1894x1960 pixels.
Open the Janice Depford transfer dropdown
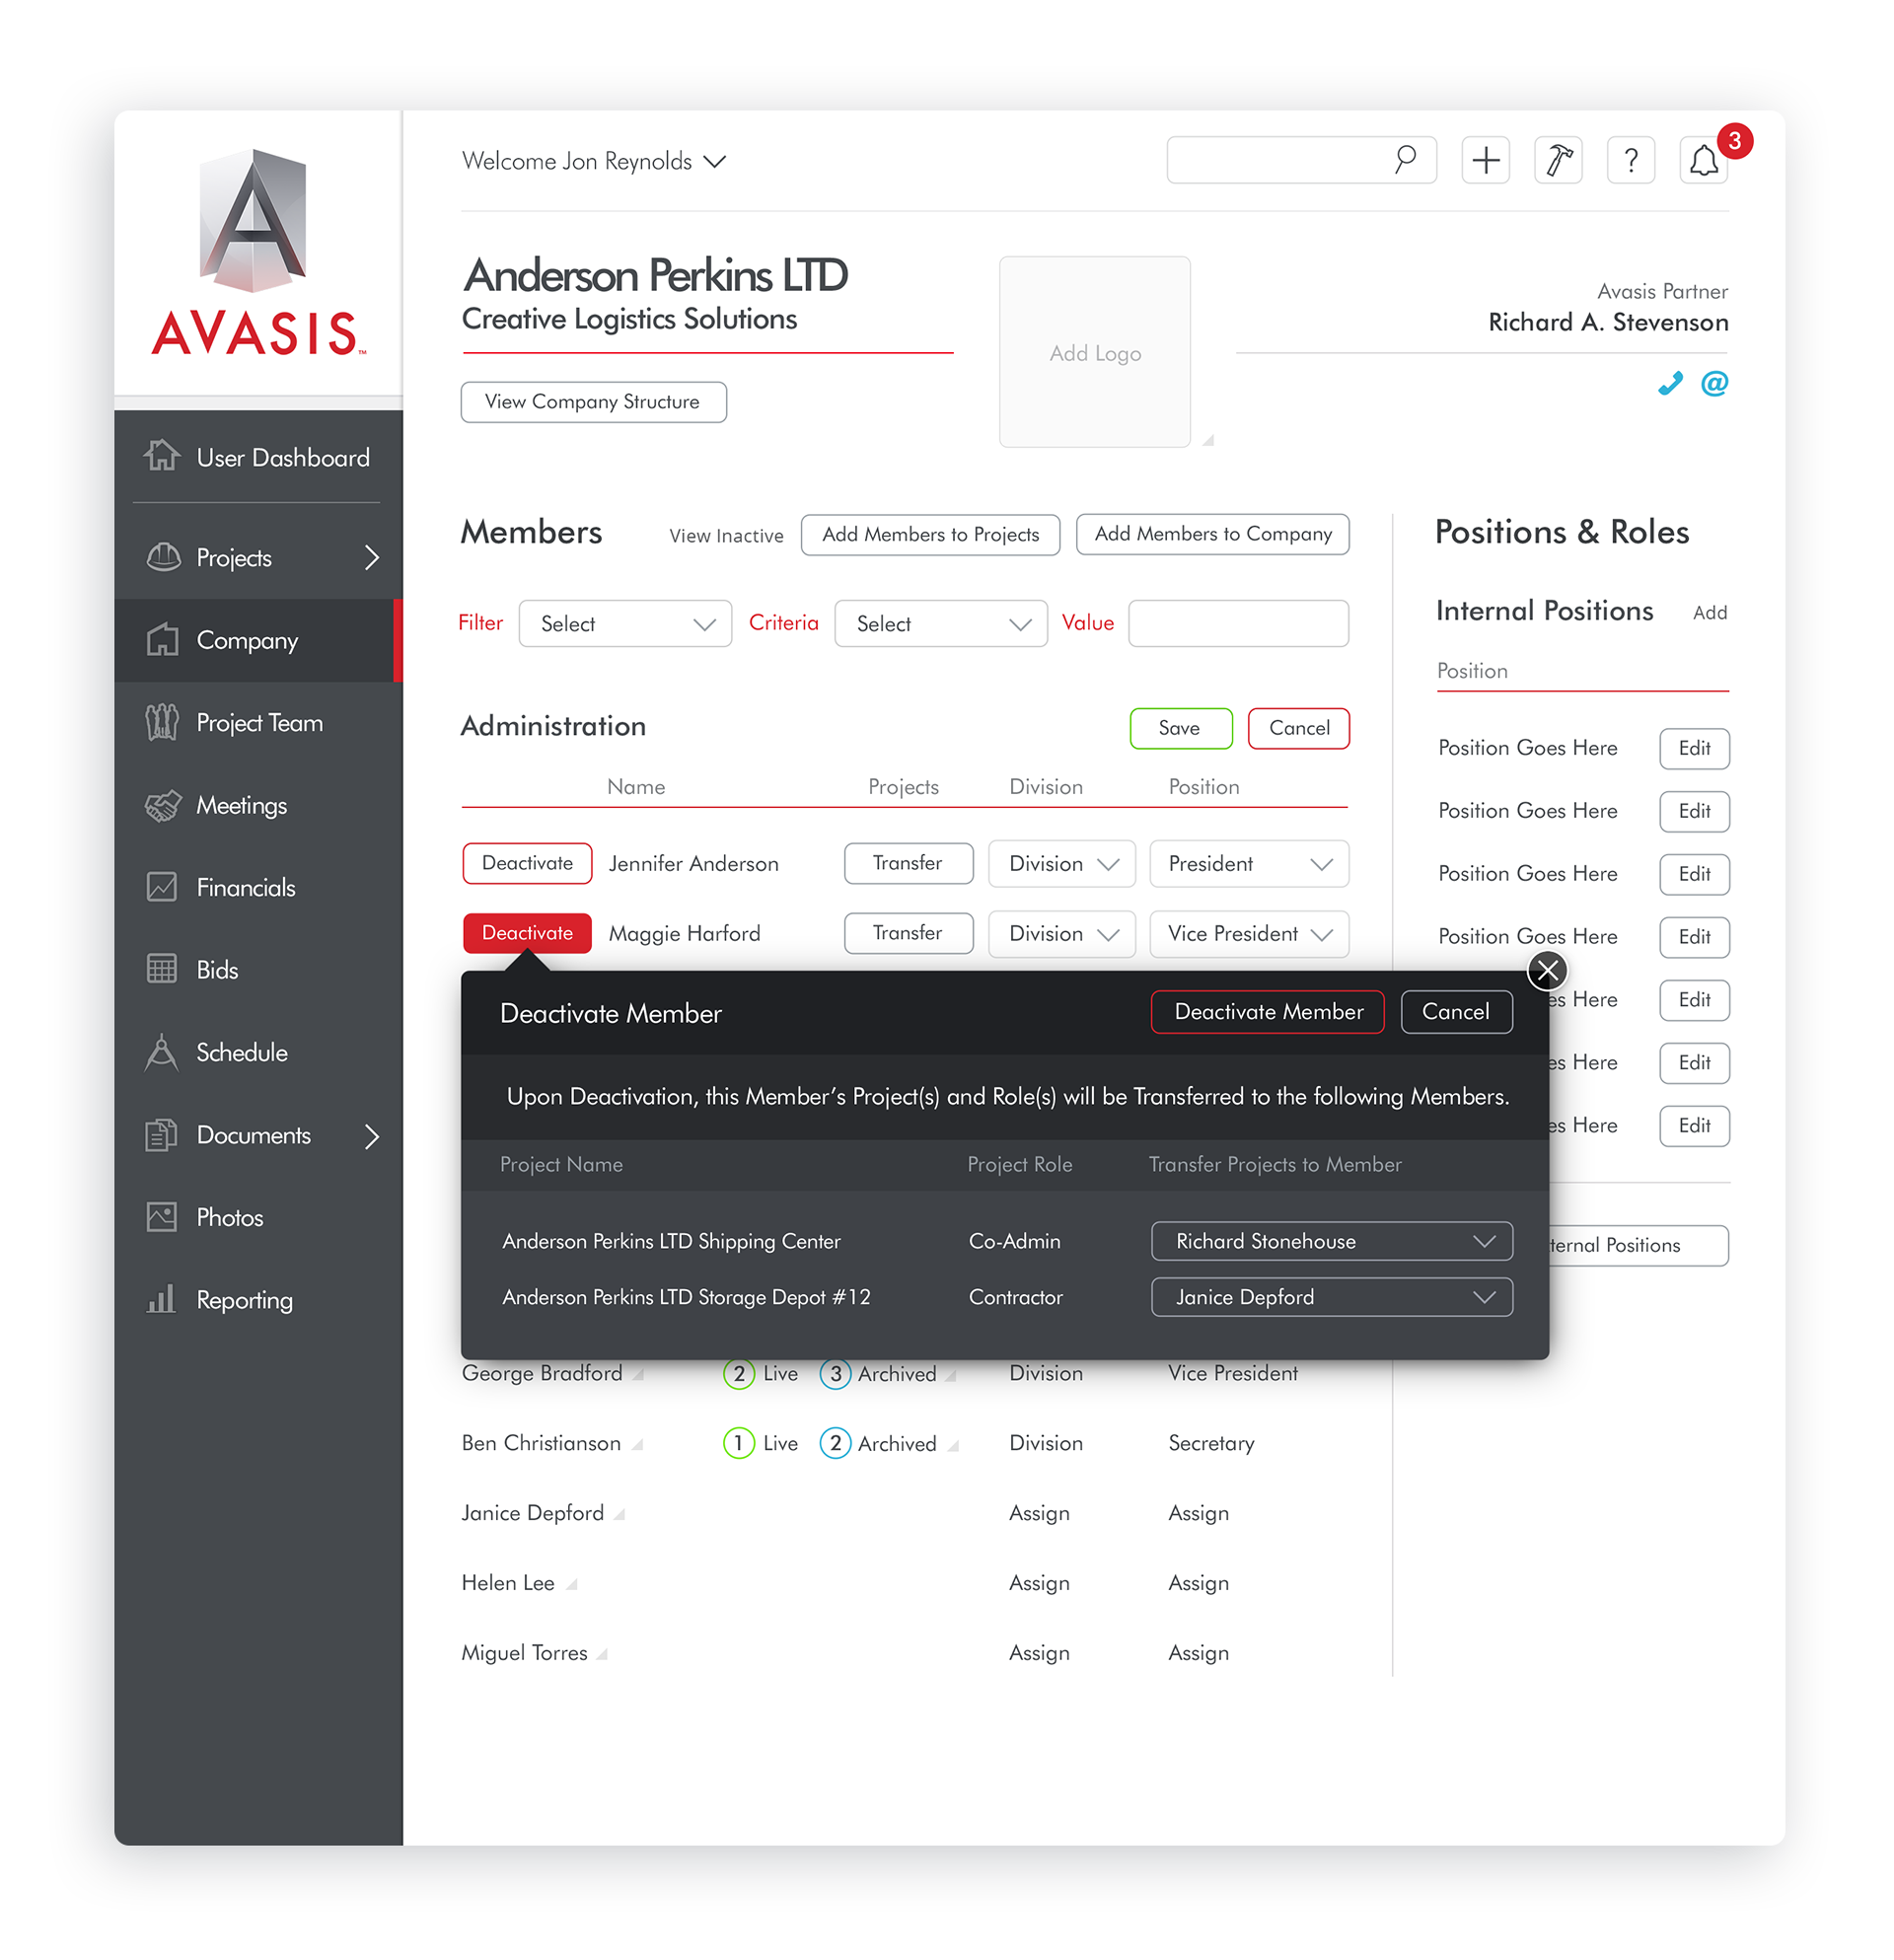pos(1331,1297)
